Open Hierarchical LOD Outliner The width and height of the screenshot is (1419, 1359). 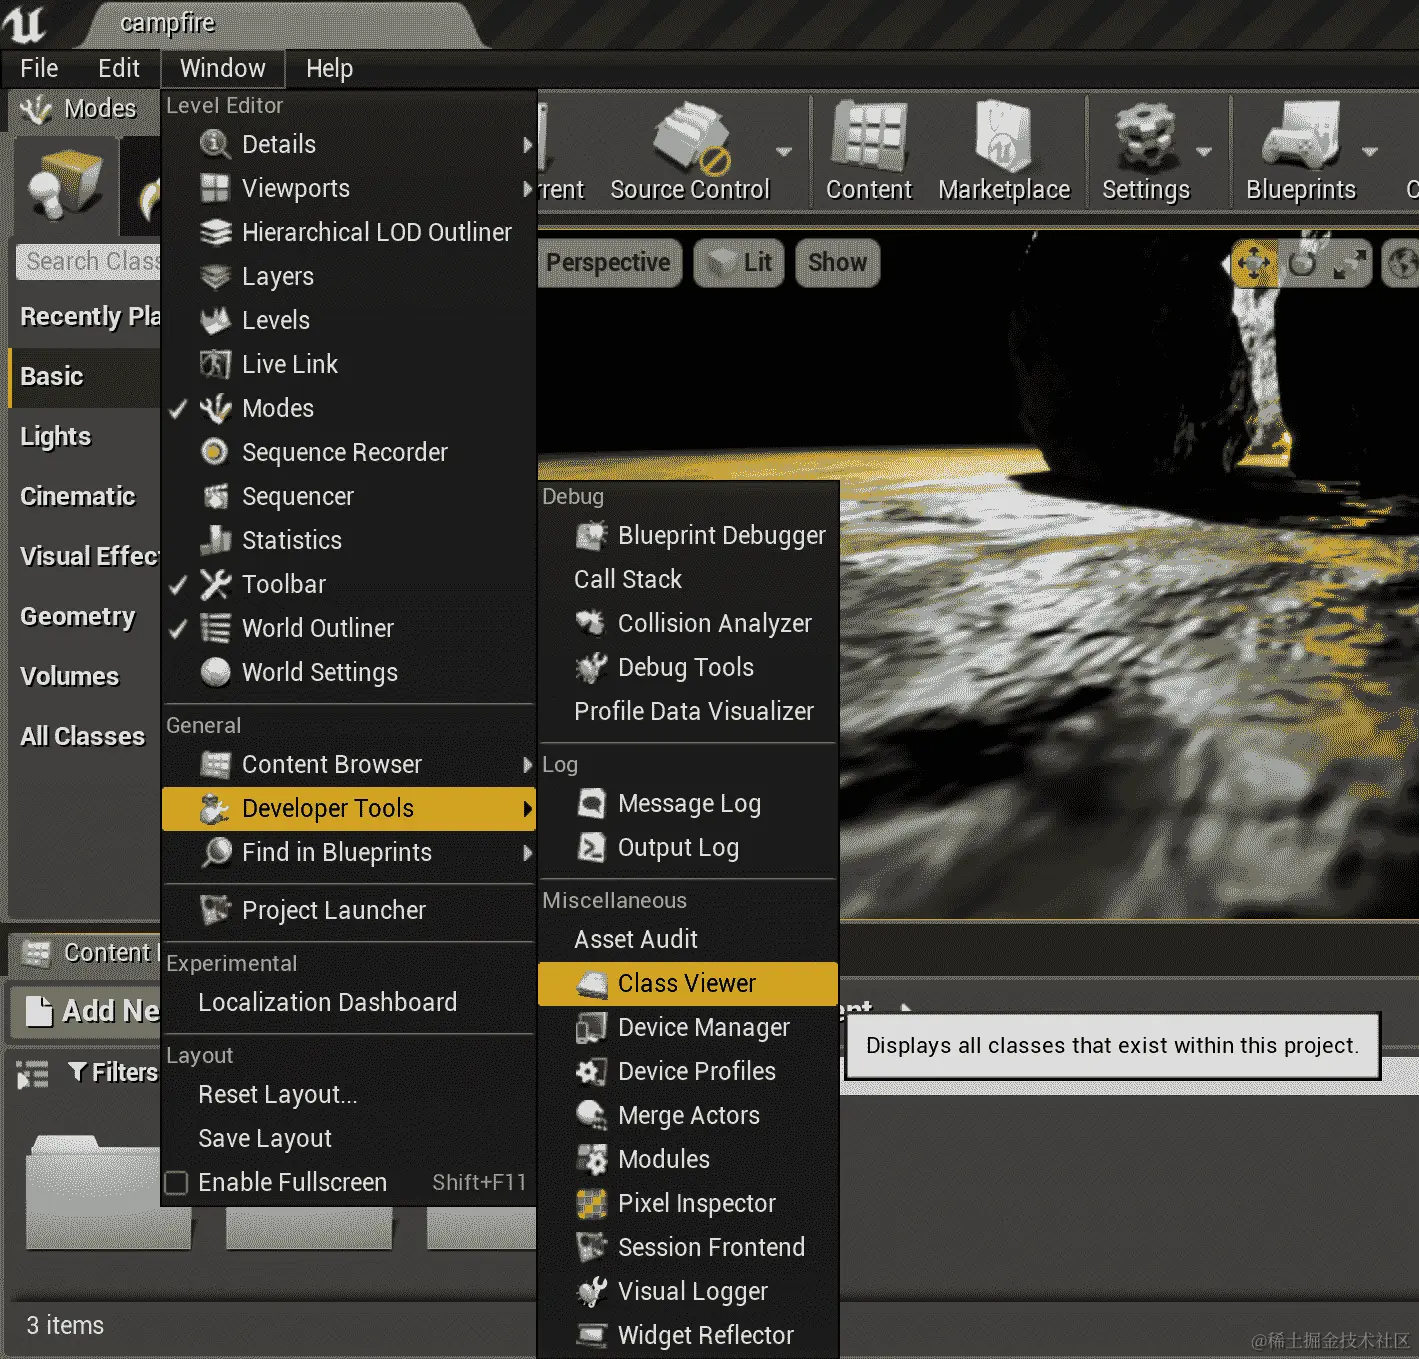coord(349,232)
